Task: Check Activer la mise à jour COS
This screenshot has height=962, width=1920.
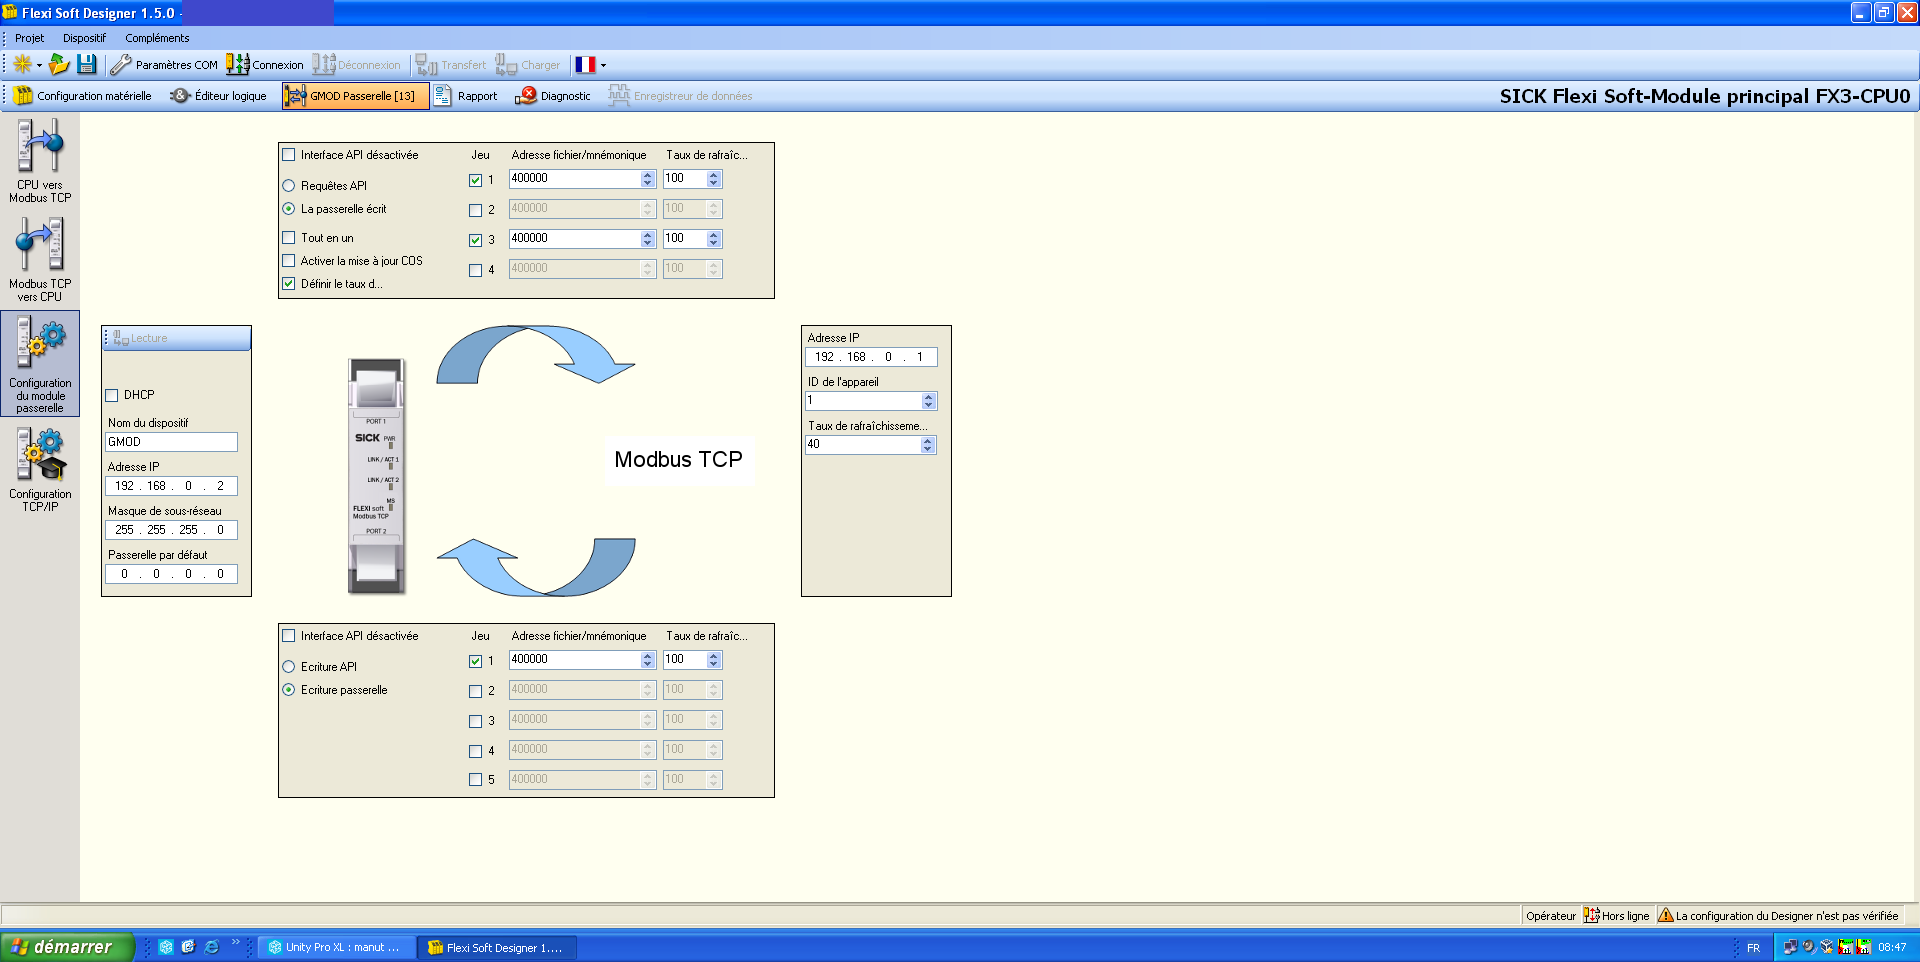Action: click(289, 261)
